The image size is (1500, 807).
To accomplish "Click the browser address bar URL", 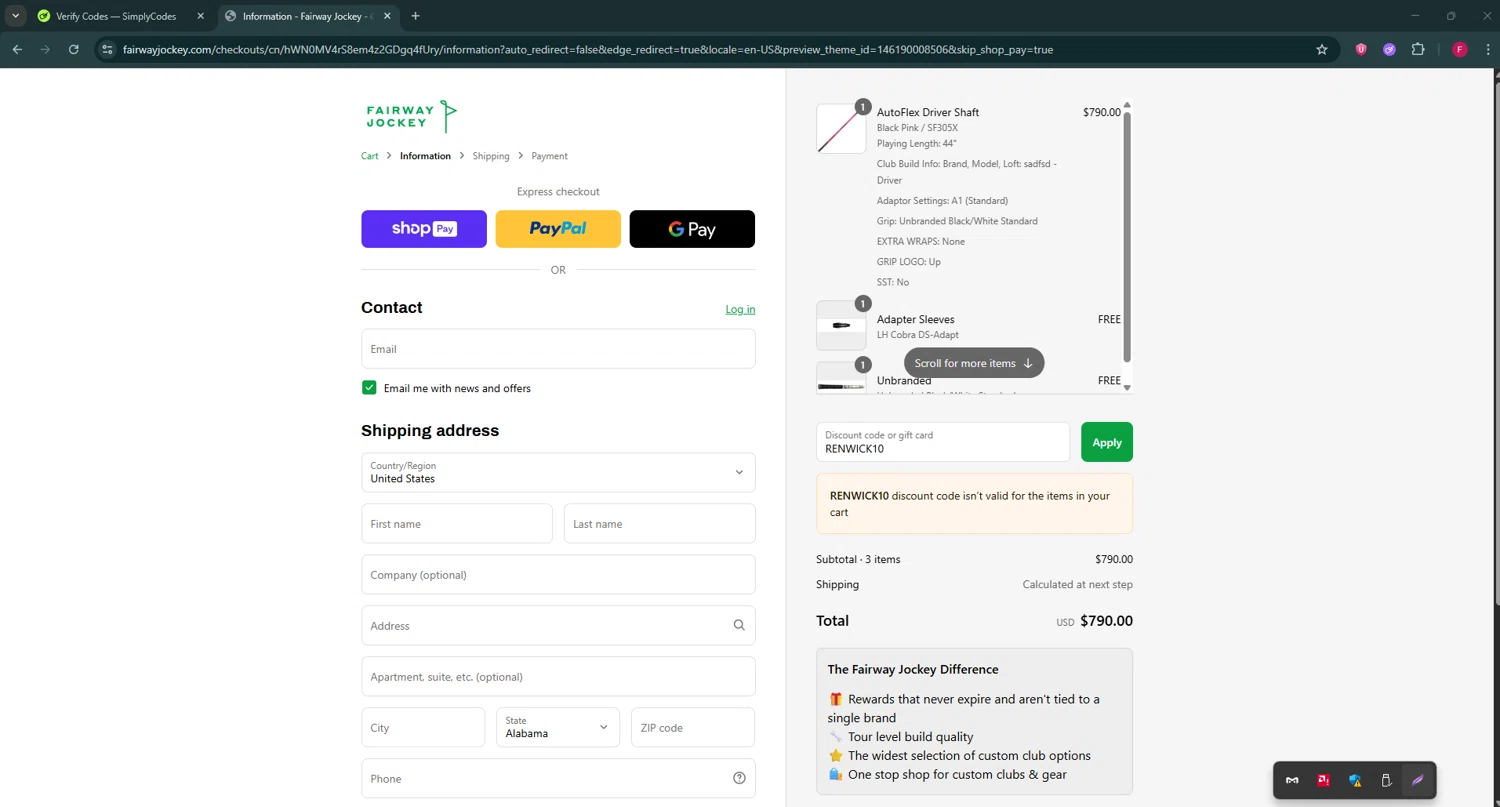I will point(588,49).
